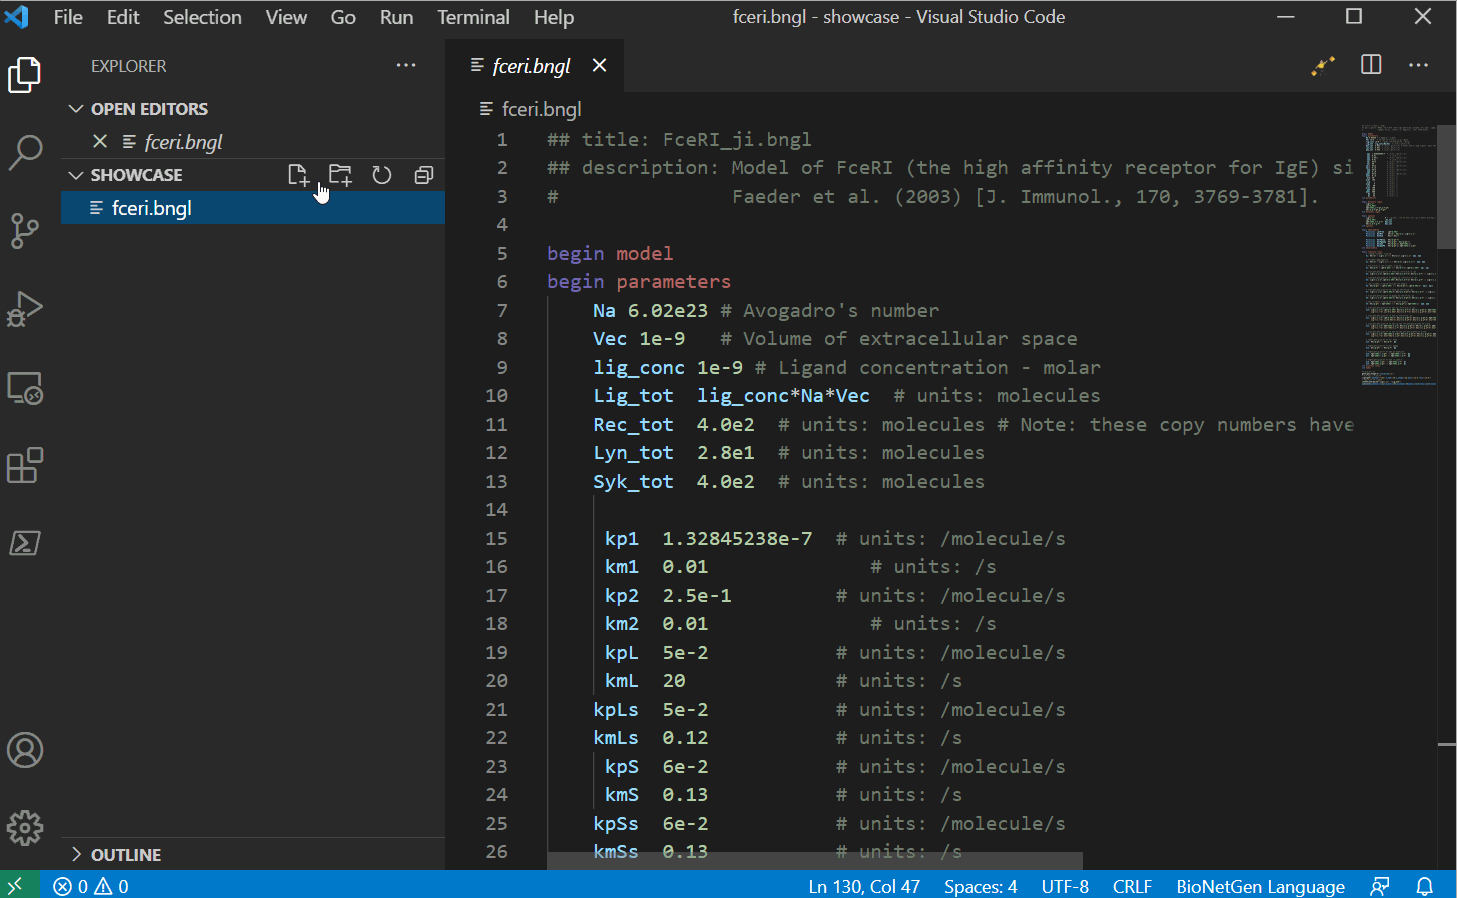Change file encoding UTF-8
Screen dimensions: 1457x898
pyautogui.click(x=1065, y=886)
